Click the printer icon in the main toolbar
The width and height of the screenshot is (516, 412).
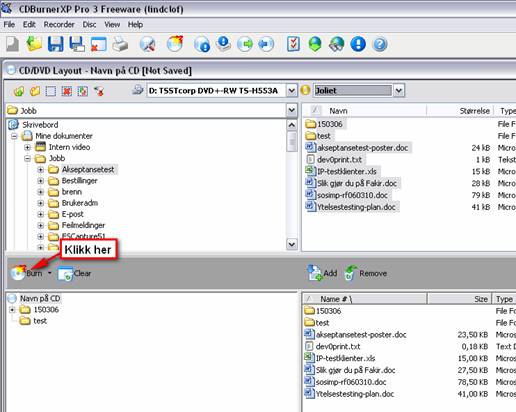[x=120, y=44]
